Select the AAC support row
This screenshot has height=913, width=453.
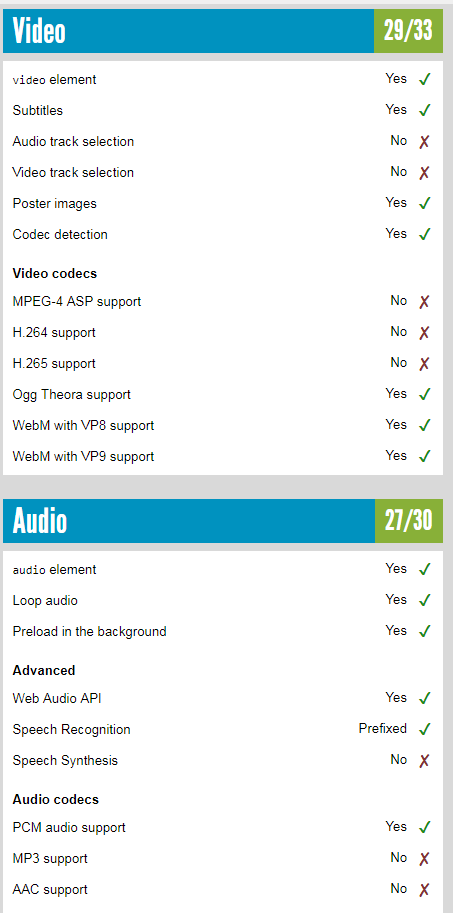click(x=223, y=889)
